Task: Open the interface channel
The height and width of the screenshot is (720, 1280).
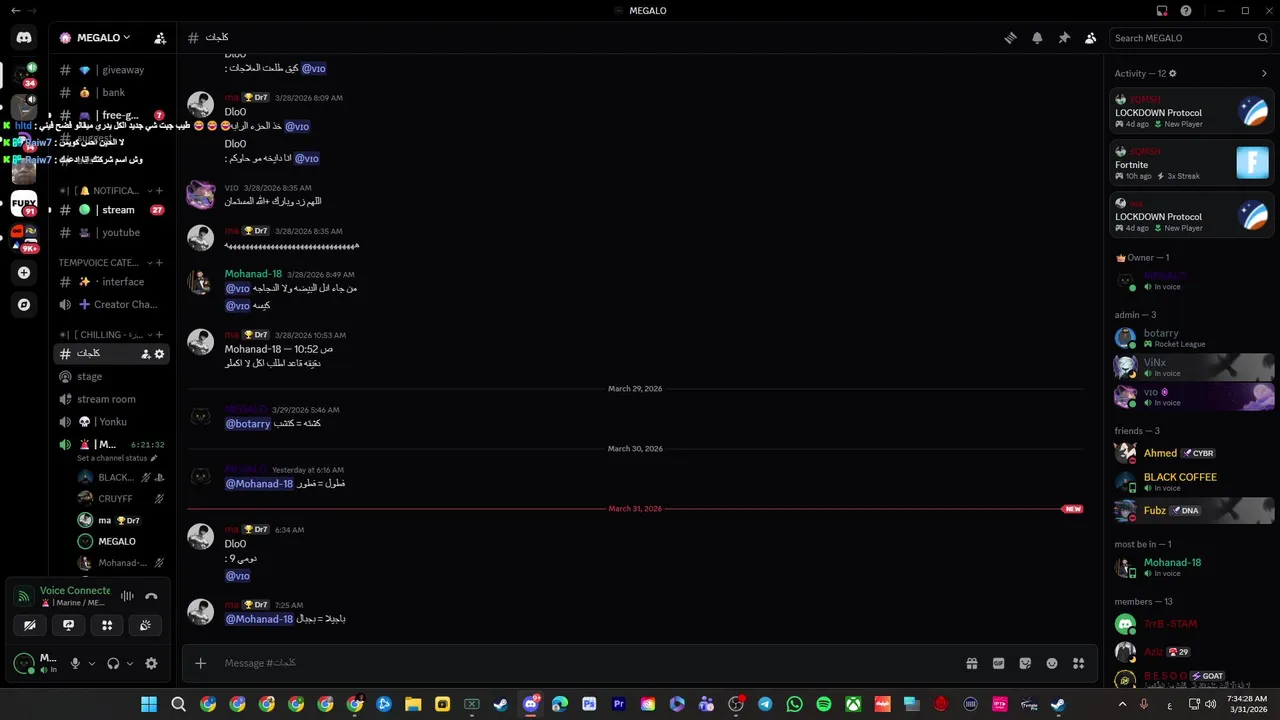Action: coord(110,282)
